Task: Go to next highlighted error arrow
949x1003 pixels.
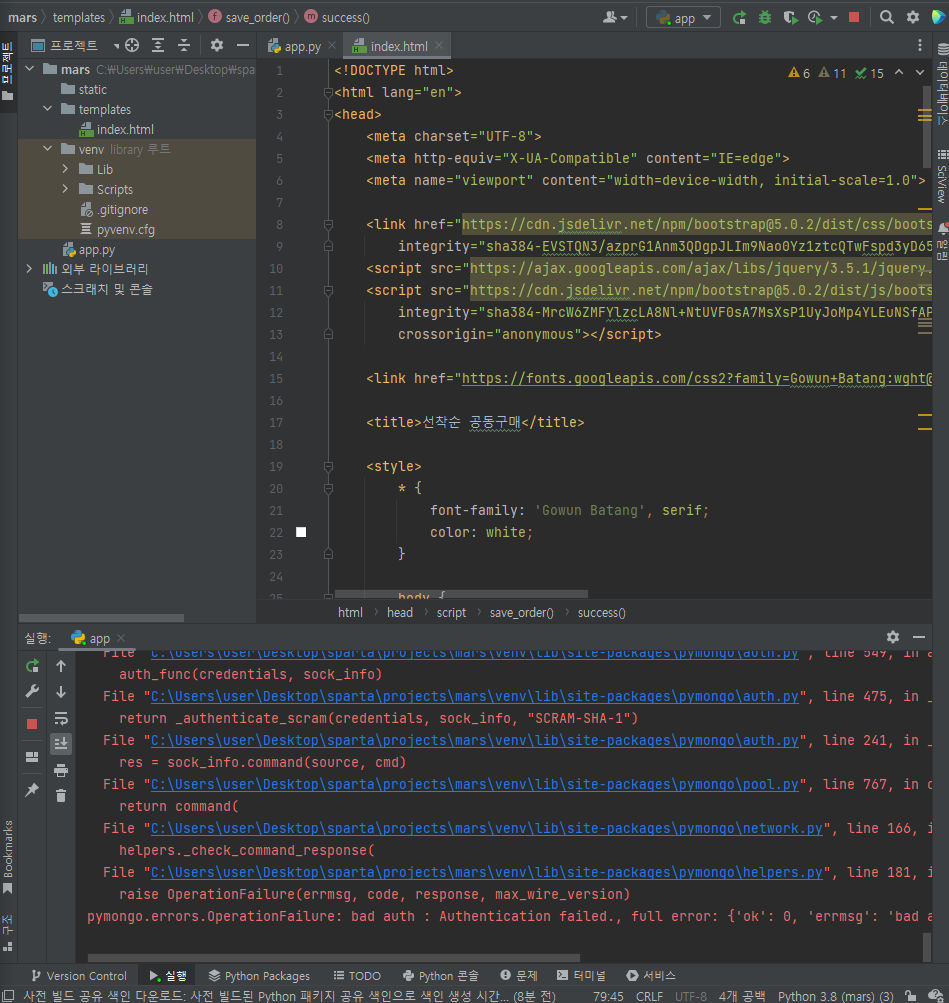Action: tap(920, 72)
